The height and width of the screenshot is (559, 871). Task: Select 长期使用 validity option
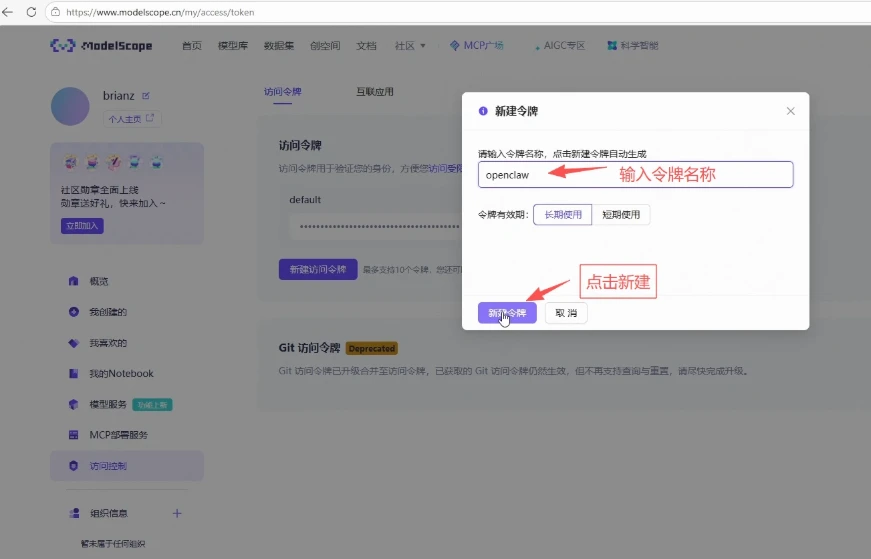[x=563, y=214]
